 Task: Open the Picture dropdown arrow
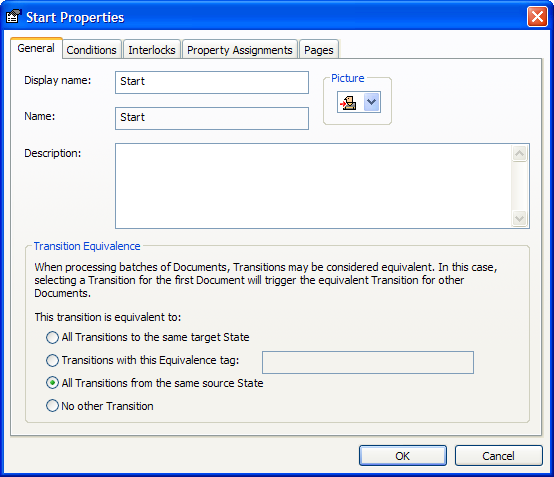(372, 102)
